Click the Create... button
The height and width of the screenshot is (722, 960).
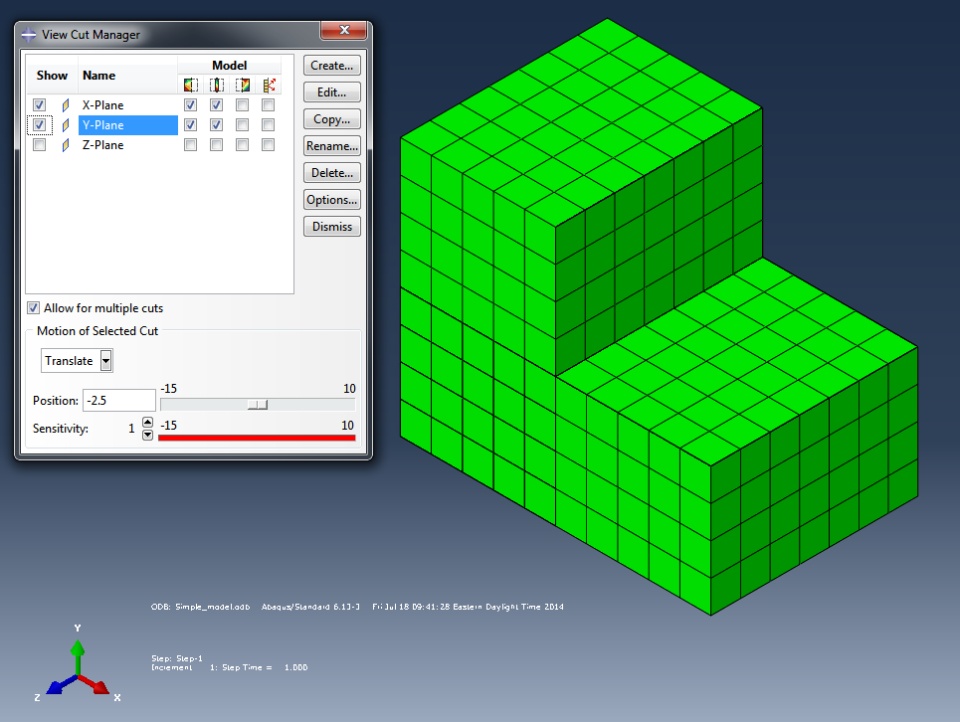click(332, 66)
